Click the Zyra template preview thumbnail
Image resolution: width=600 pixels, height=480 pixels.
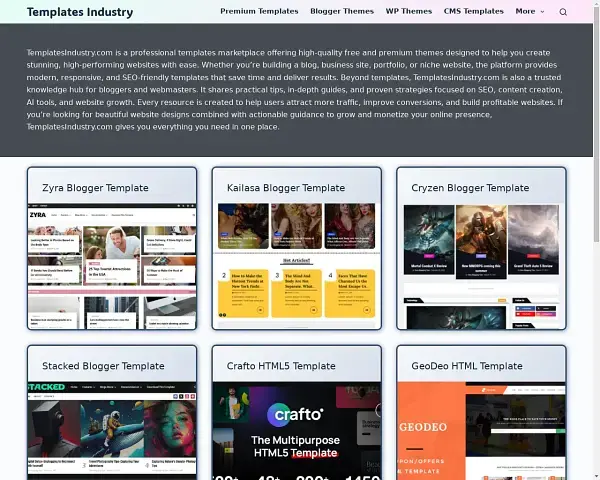pyautogui.click(x=112, y=266)
